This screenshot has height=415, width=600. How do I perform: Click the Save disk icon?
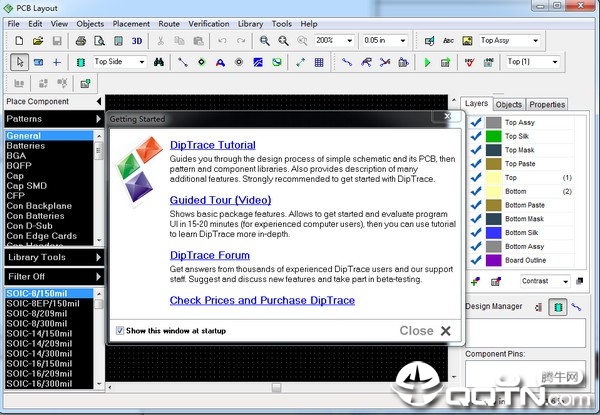pos(57,41)
